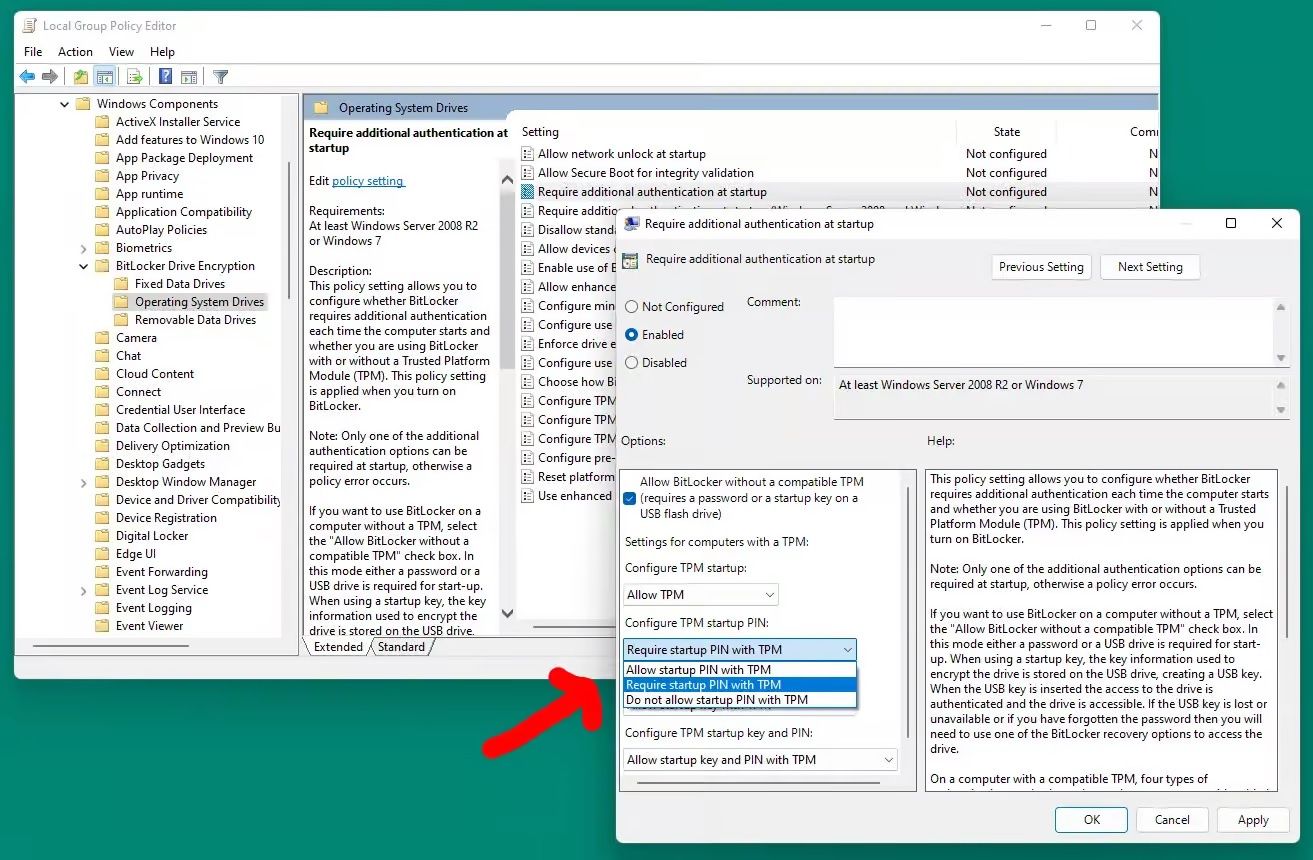Click the Export List toolbar icon
The height and width of the screenshot is (860, 1313).
tap(135, 77)
